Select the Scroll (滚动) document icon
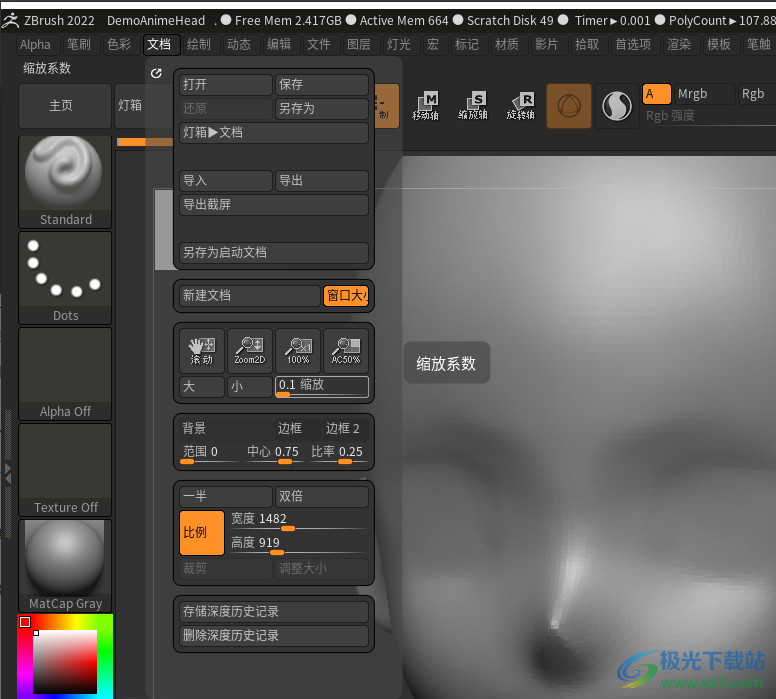 (x=202, y=350)
